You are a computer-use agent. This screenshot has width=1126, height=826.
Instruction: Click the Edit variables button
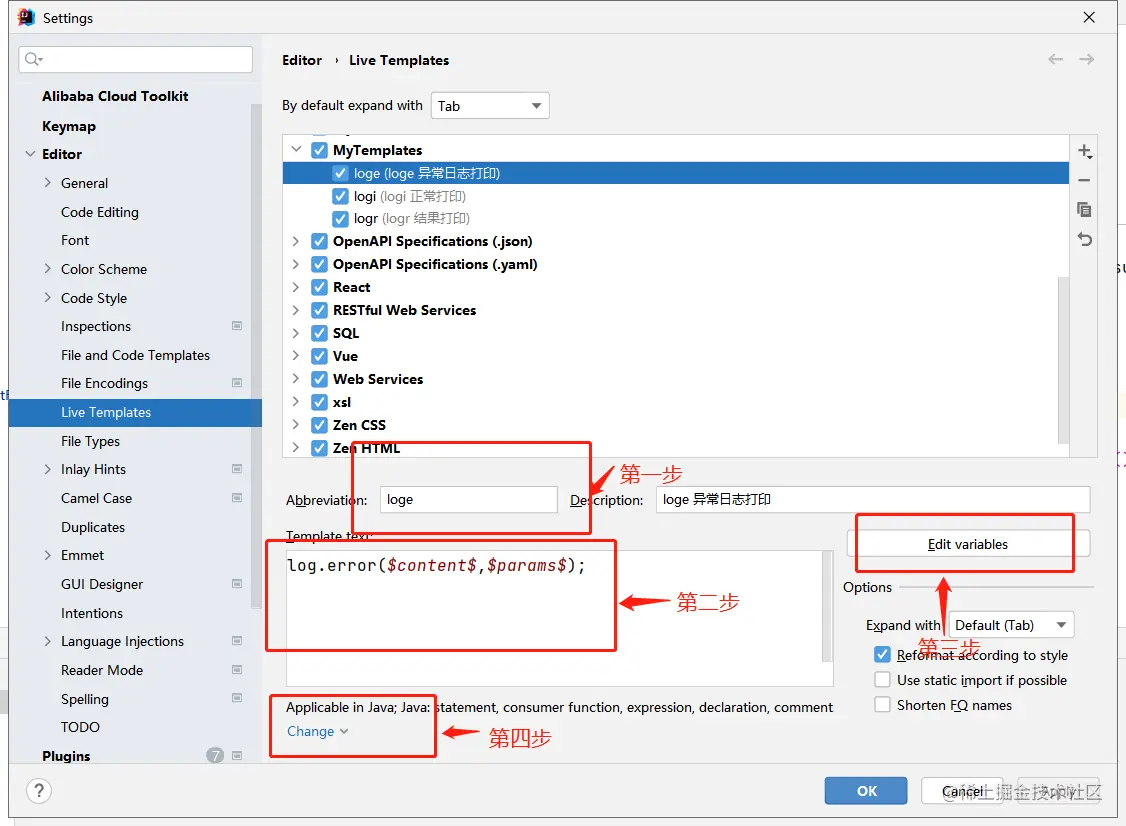click(x=968, y=544)
